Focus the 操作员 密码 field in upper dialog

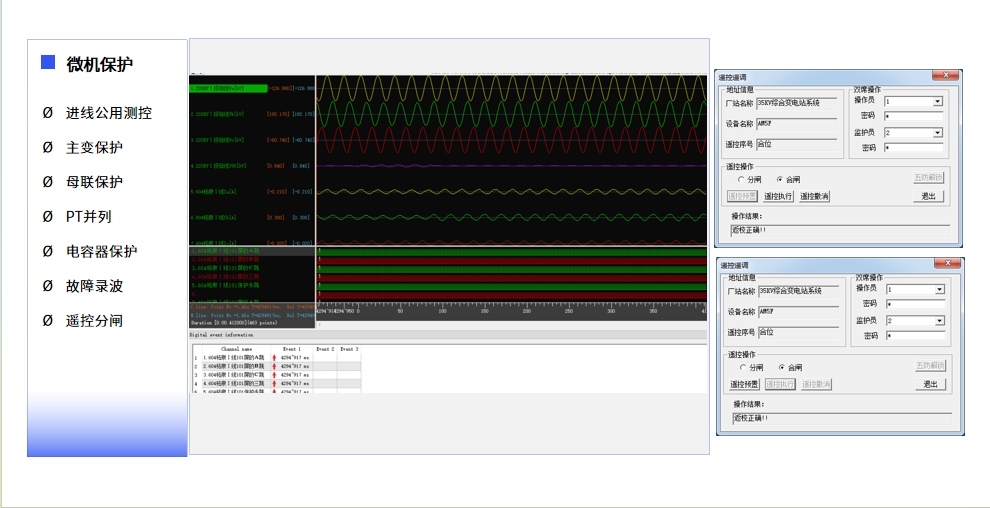(913, 116)
